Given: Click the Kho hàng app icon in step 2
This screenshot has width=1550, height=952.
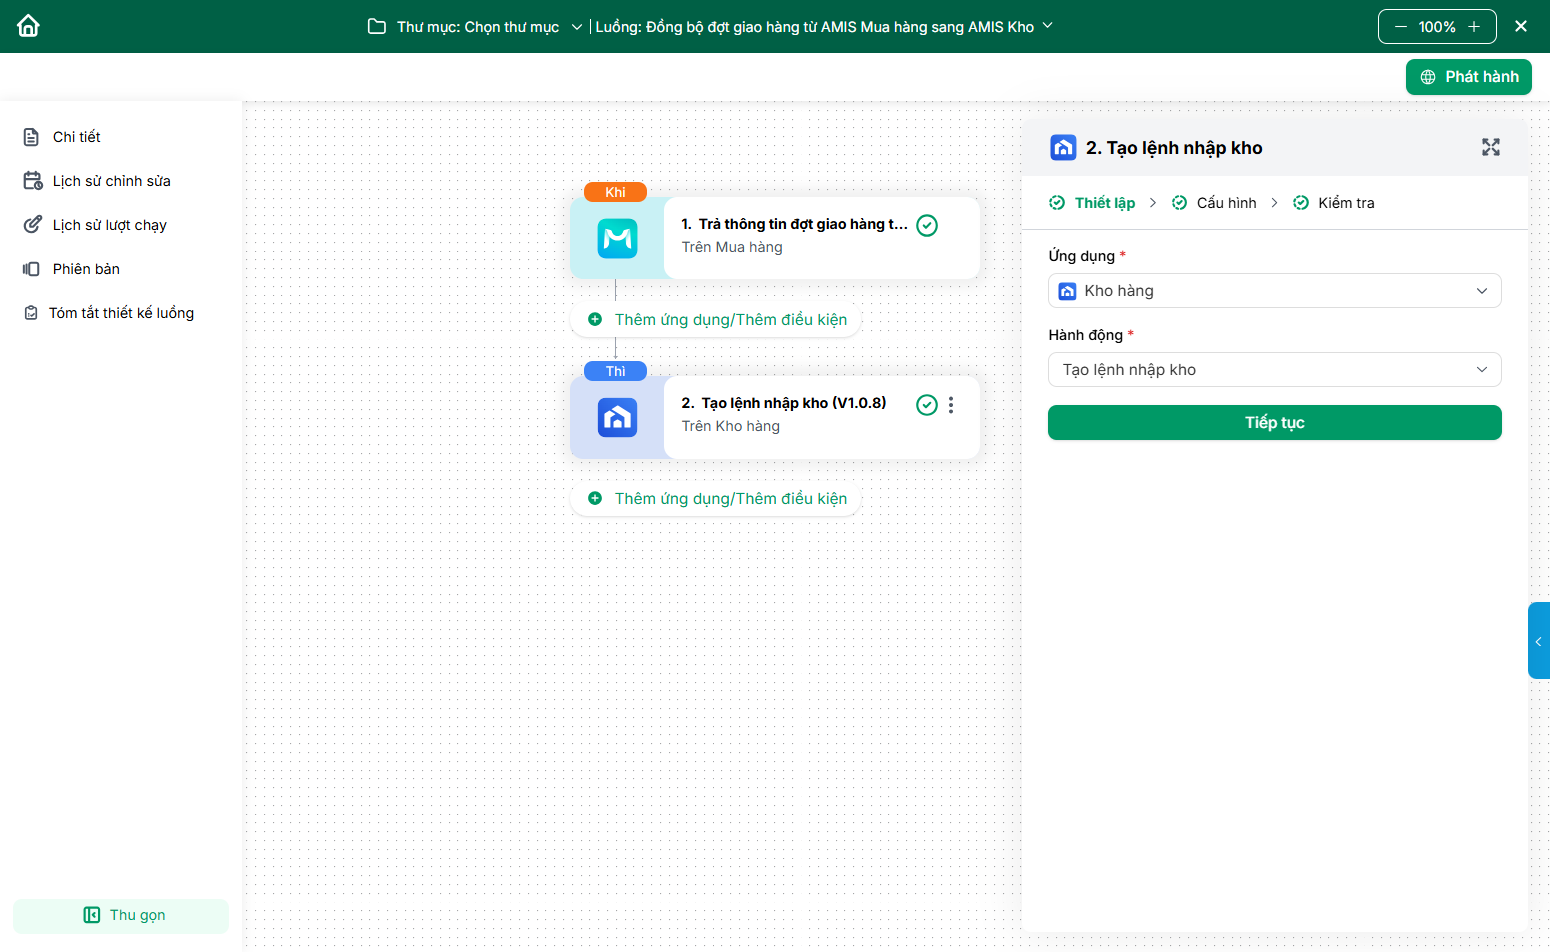Looking at the screenshot, I should click(x=617, y=418).
